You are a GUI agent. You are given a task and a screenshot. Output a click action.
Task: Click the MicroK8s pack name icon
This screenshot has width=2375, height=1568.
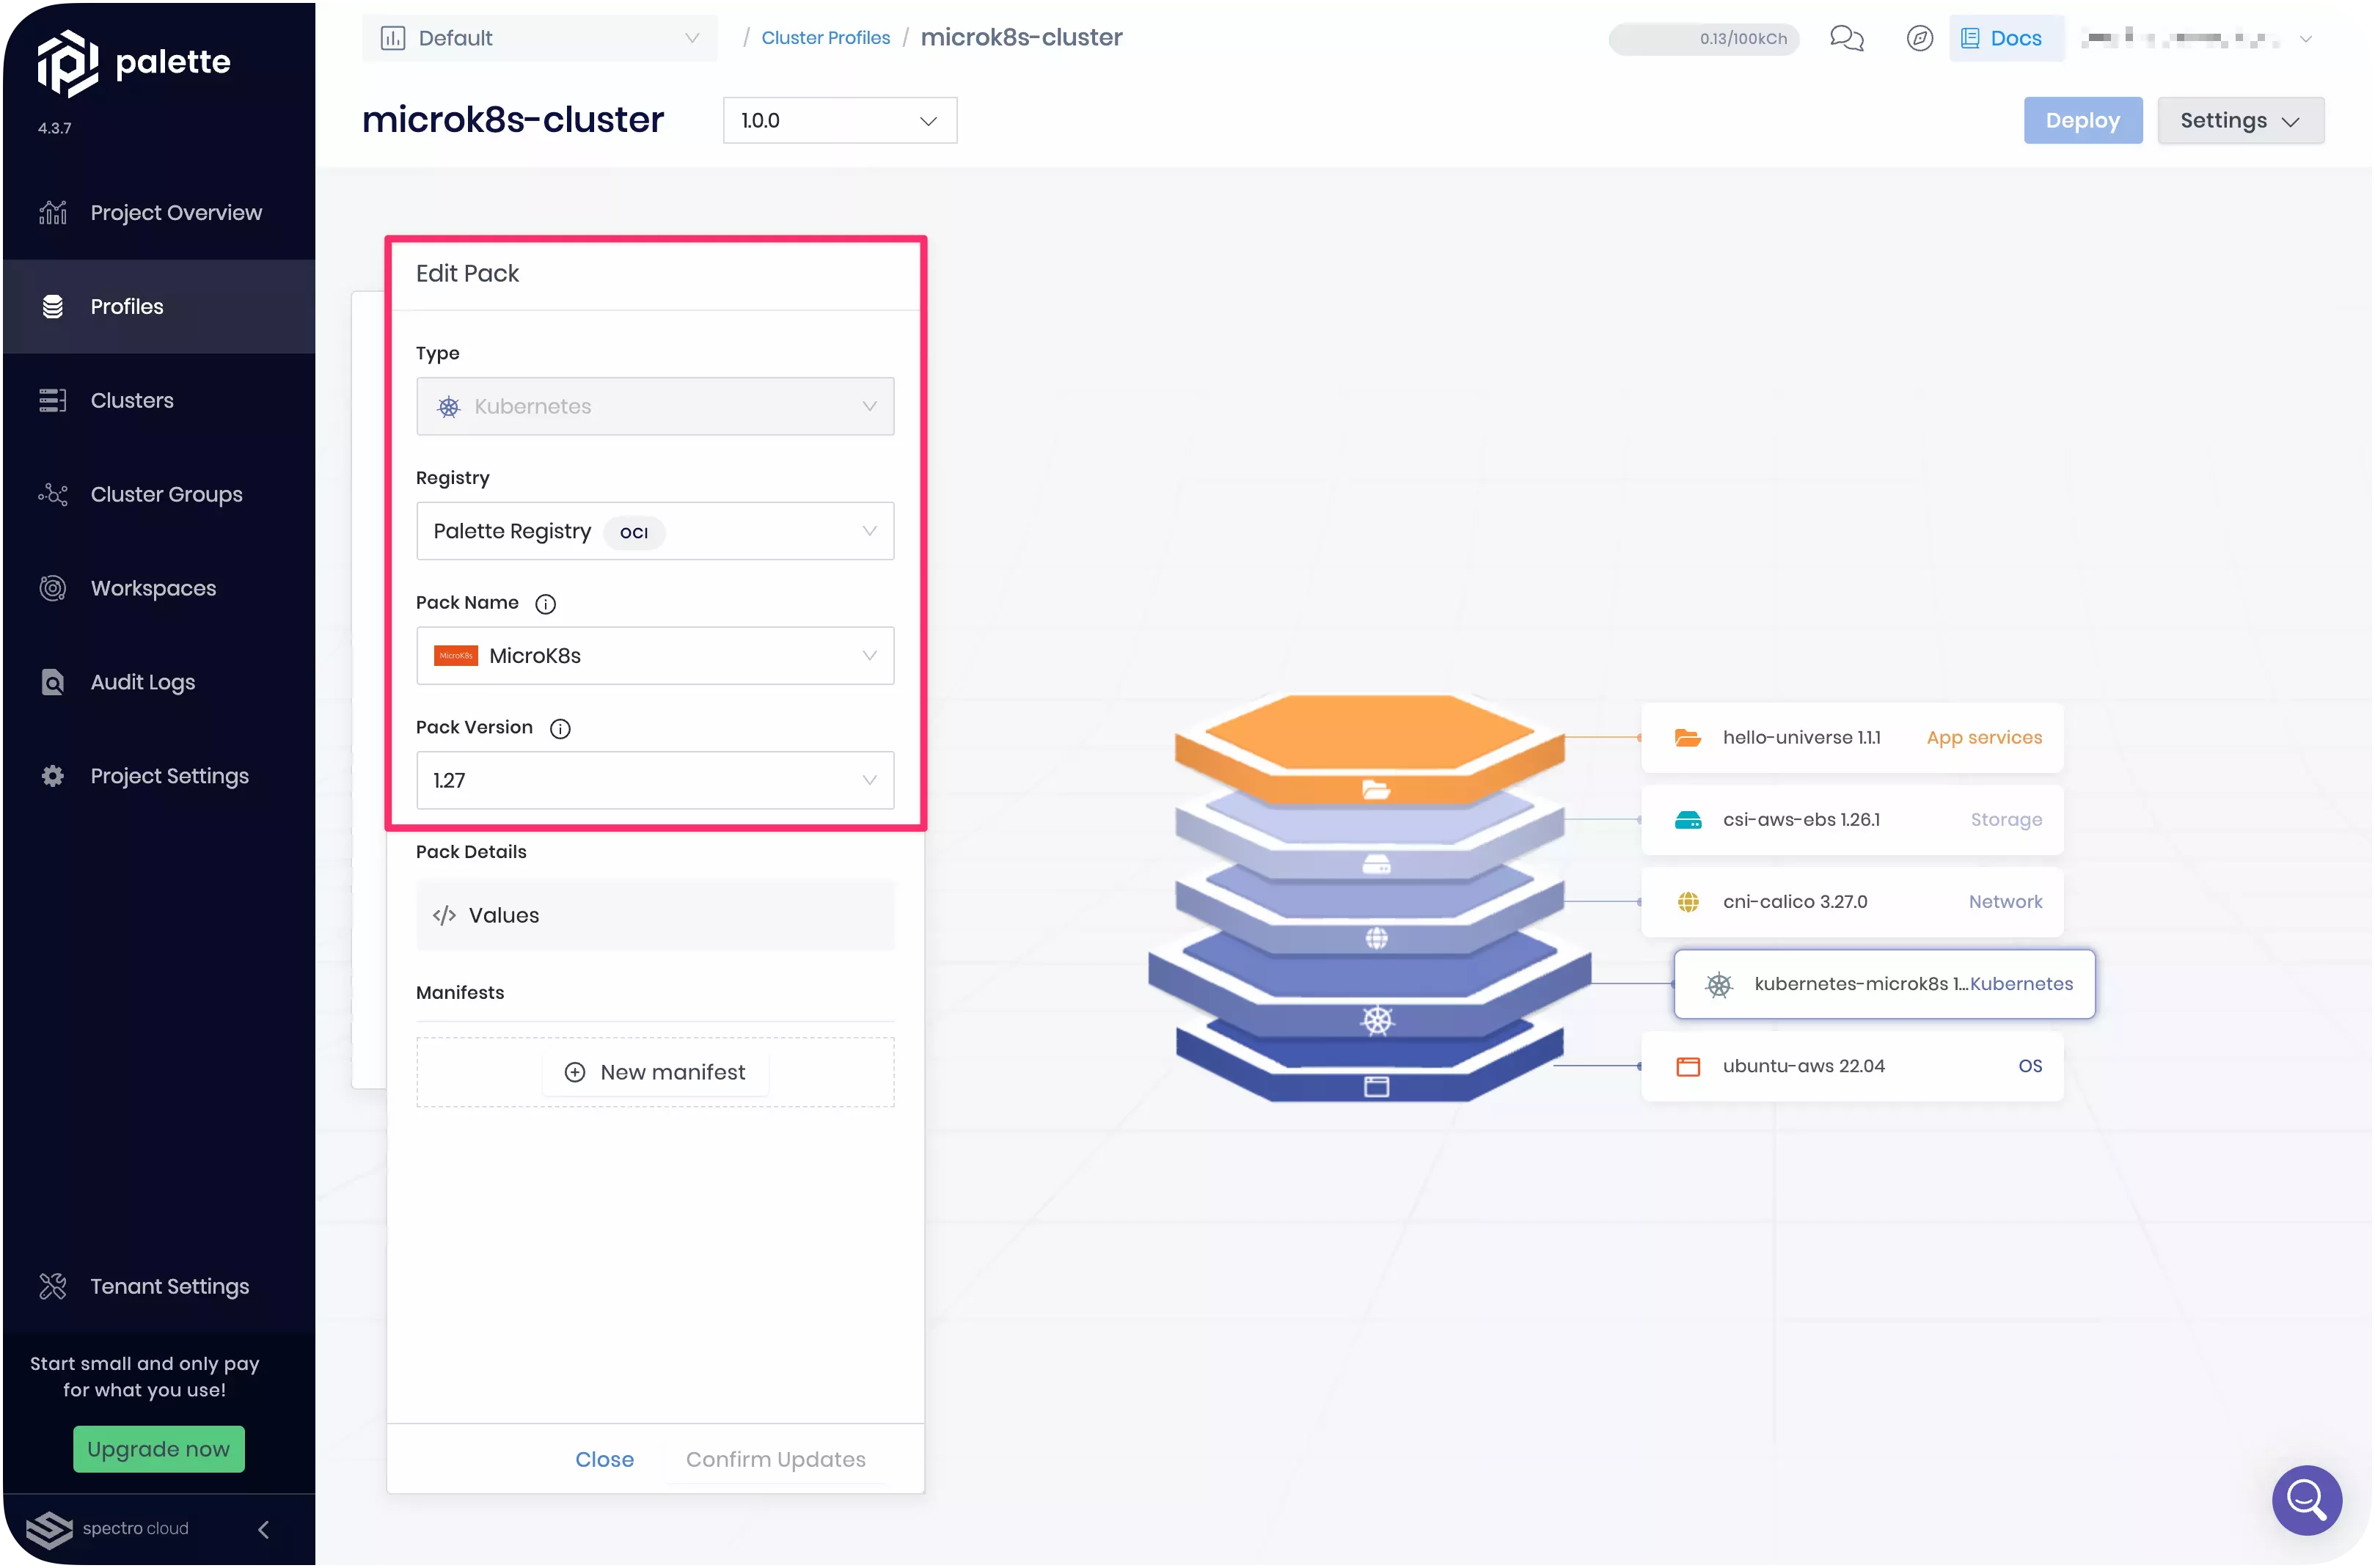tap(453, 654)
